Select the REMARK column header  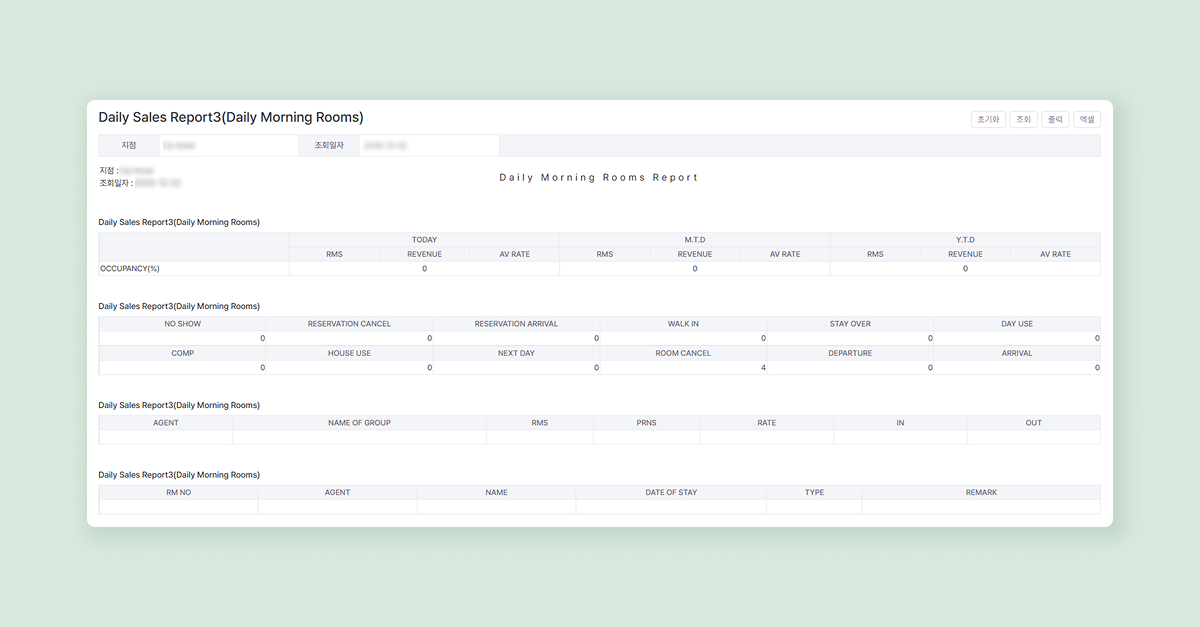pyautogui.click(x=981, y=493)
